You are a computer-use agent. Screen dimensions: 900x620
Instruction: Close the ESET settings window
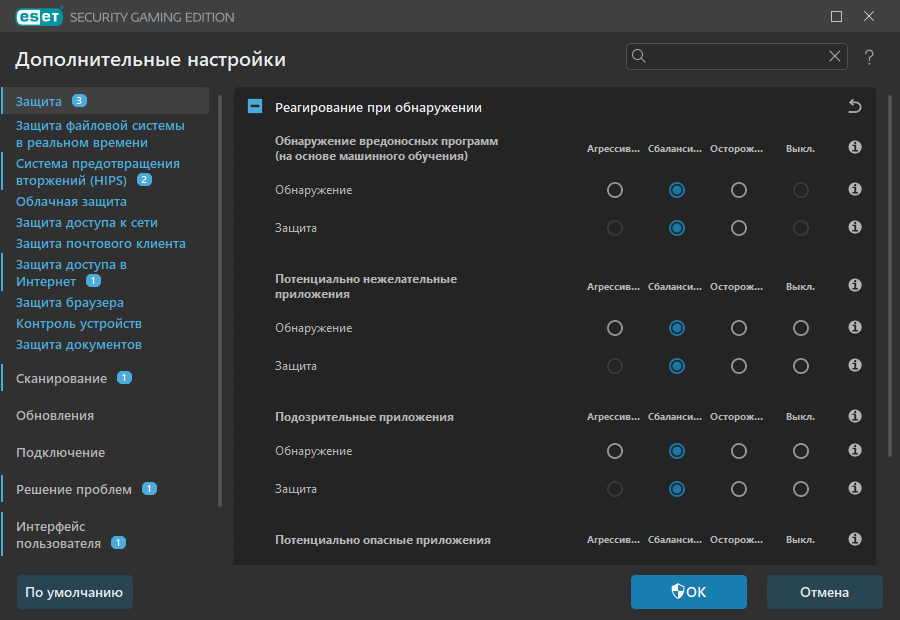click(x=869, y=17)
